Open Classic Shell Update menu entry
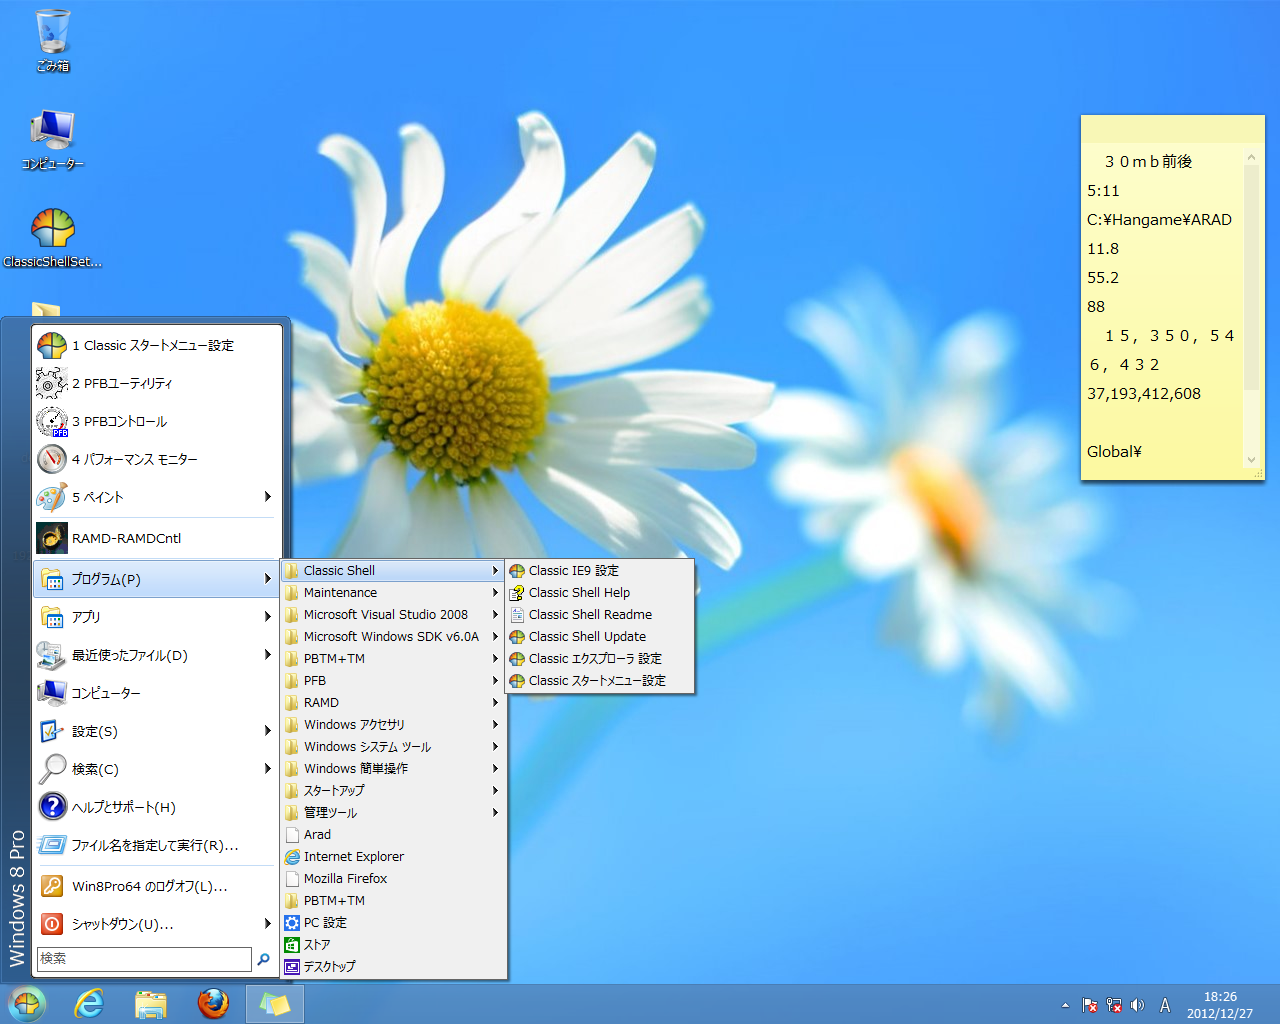Screen dimensions: 1280x1024 [587, 637]
